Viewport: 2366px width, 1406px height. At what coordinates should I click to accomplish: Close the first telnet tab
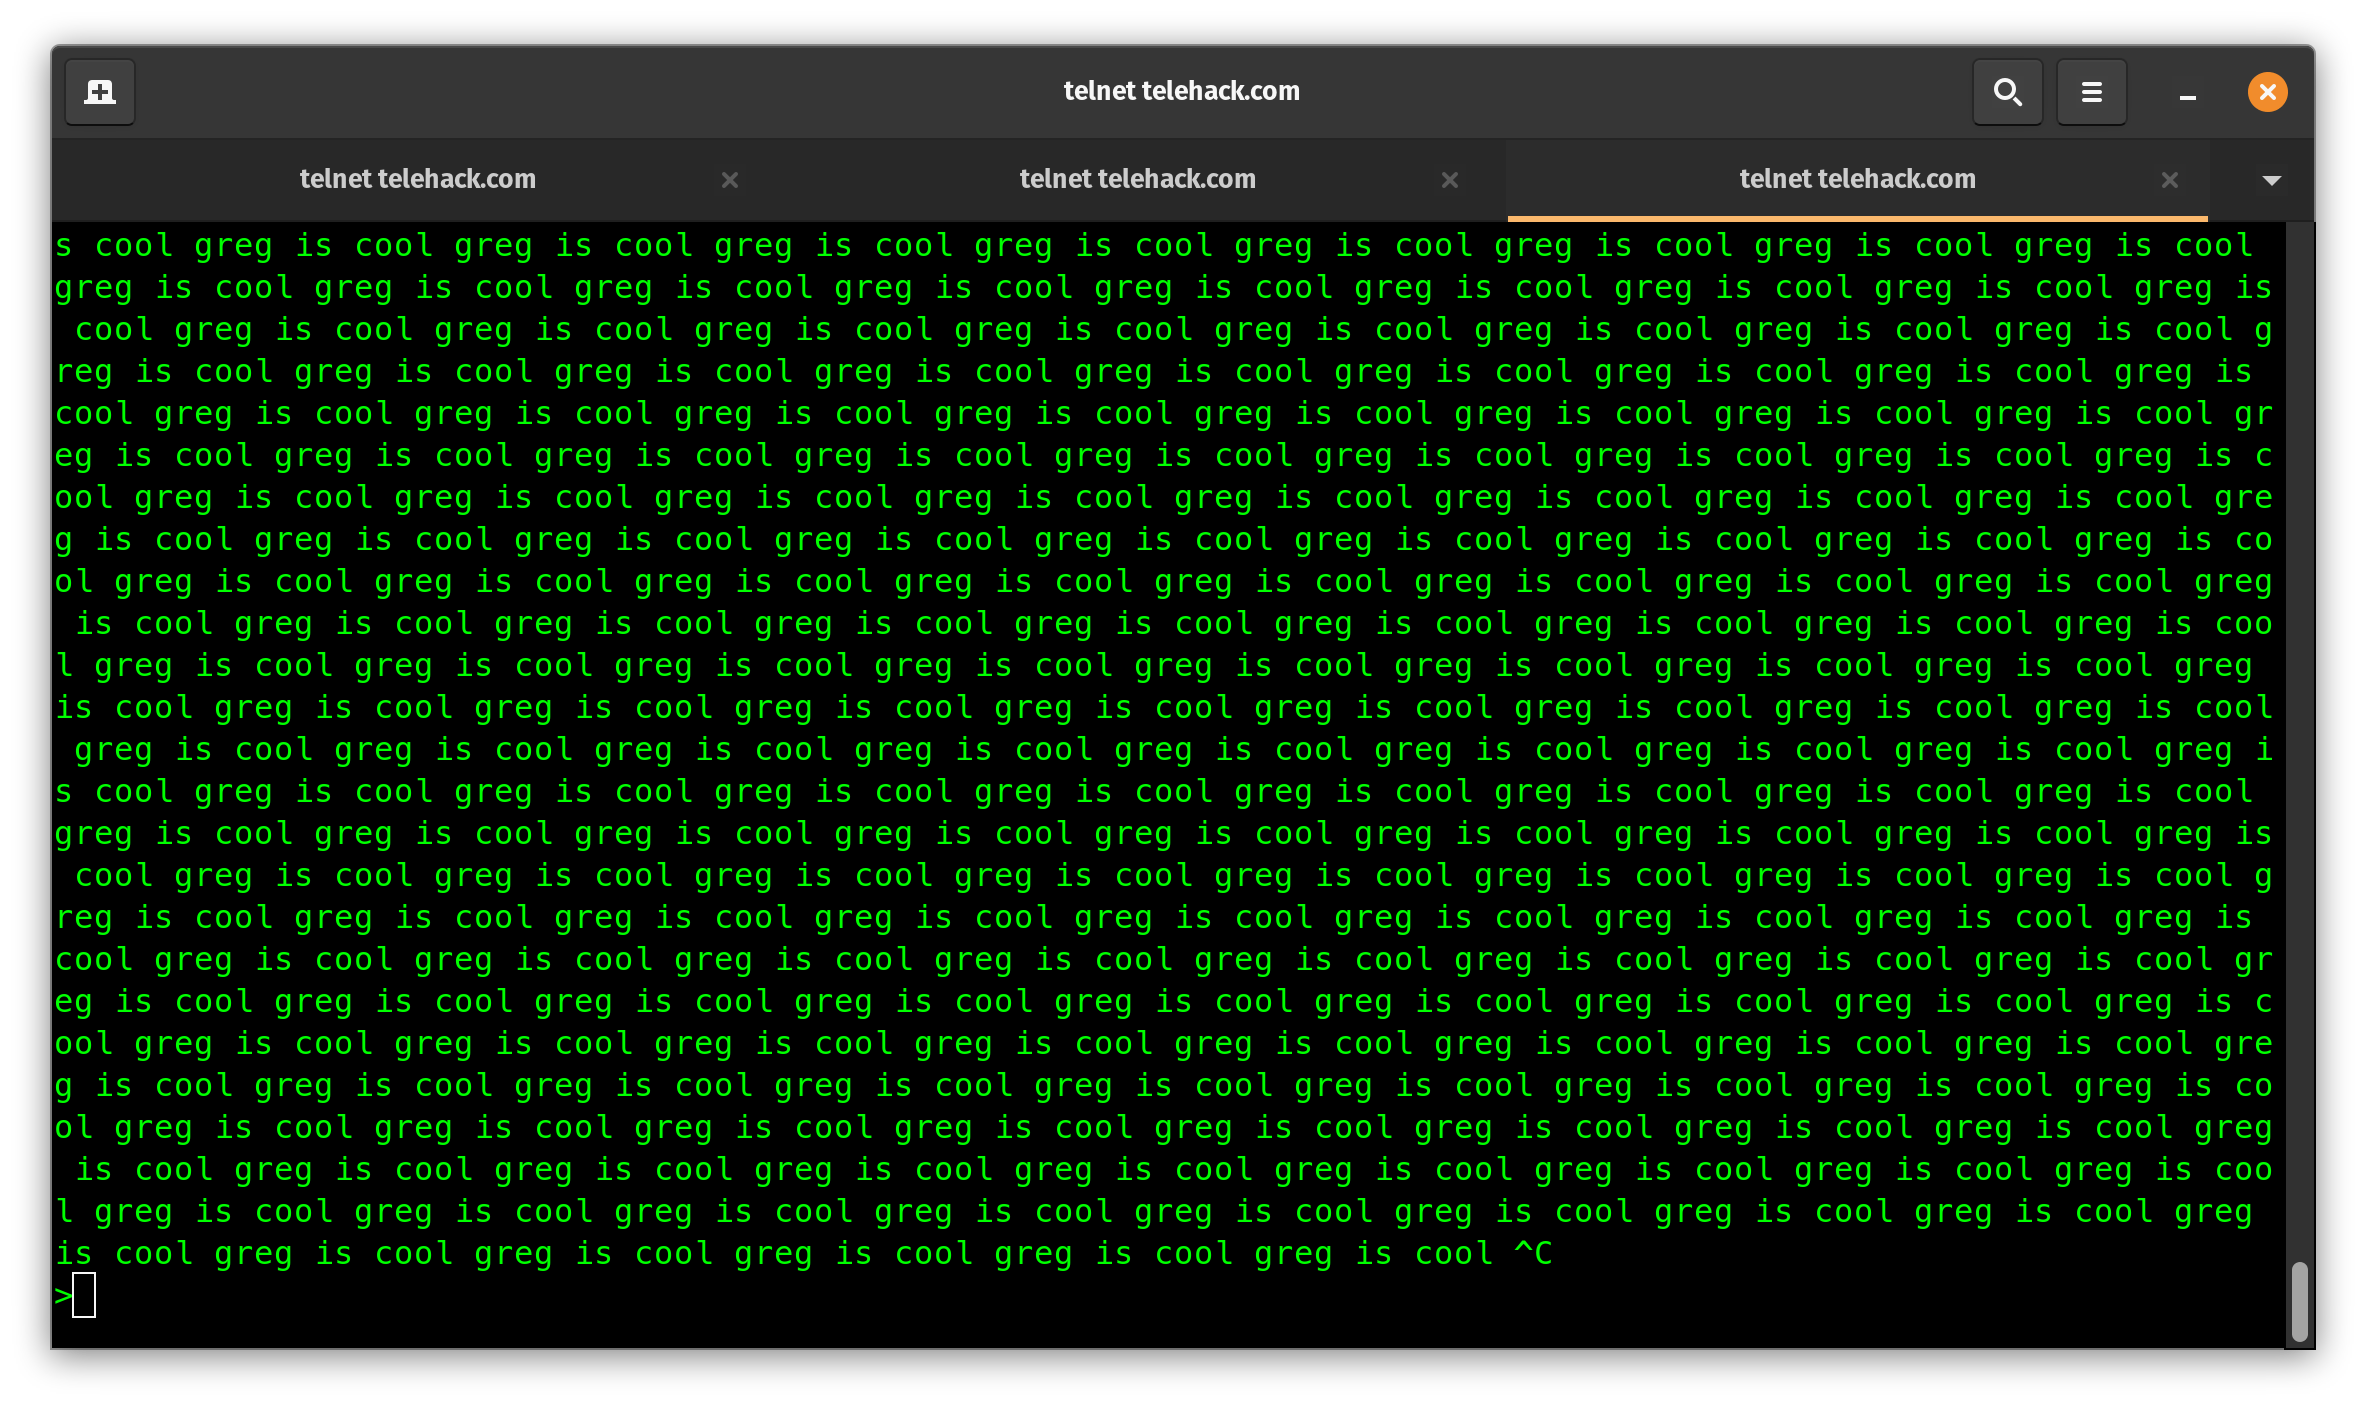click(x=730, y=180)
